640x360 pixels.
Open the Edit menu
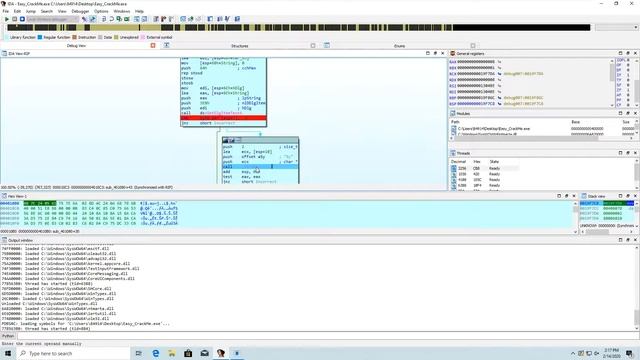point(17,11)
